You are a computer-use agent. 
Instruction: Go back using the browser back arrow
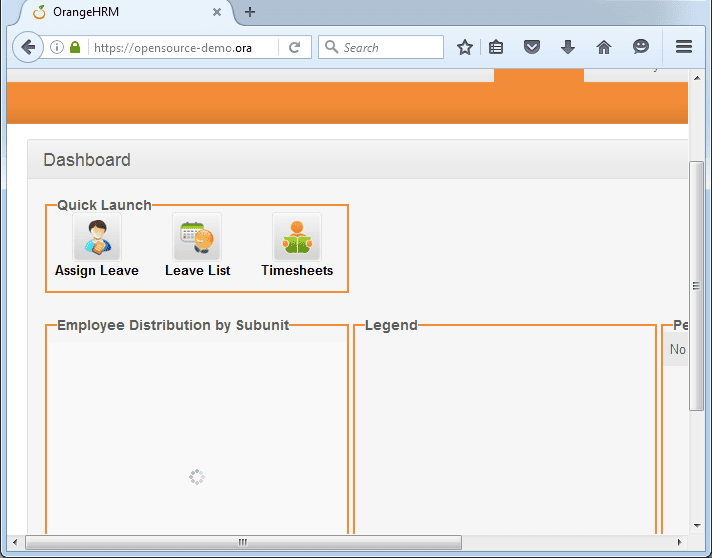pyautogui.click(x=28, y=47)
